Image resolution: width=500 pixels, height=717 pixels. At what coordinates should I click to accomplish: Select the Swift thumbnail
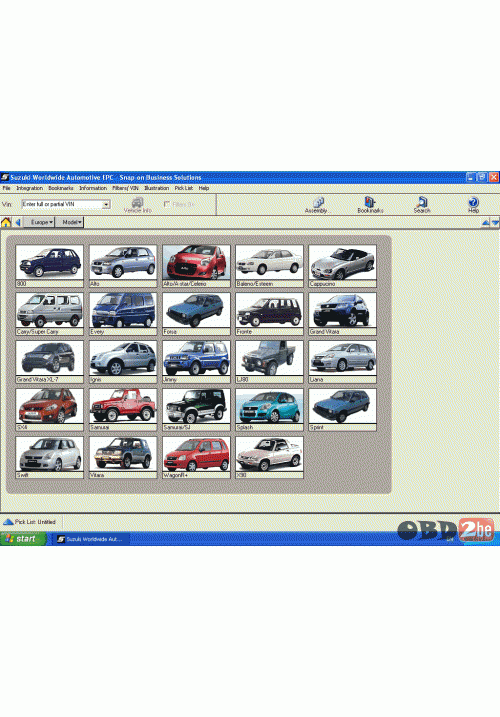click(x=49, y=457)
